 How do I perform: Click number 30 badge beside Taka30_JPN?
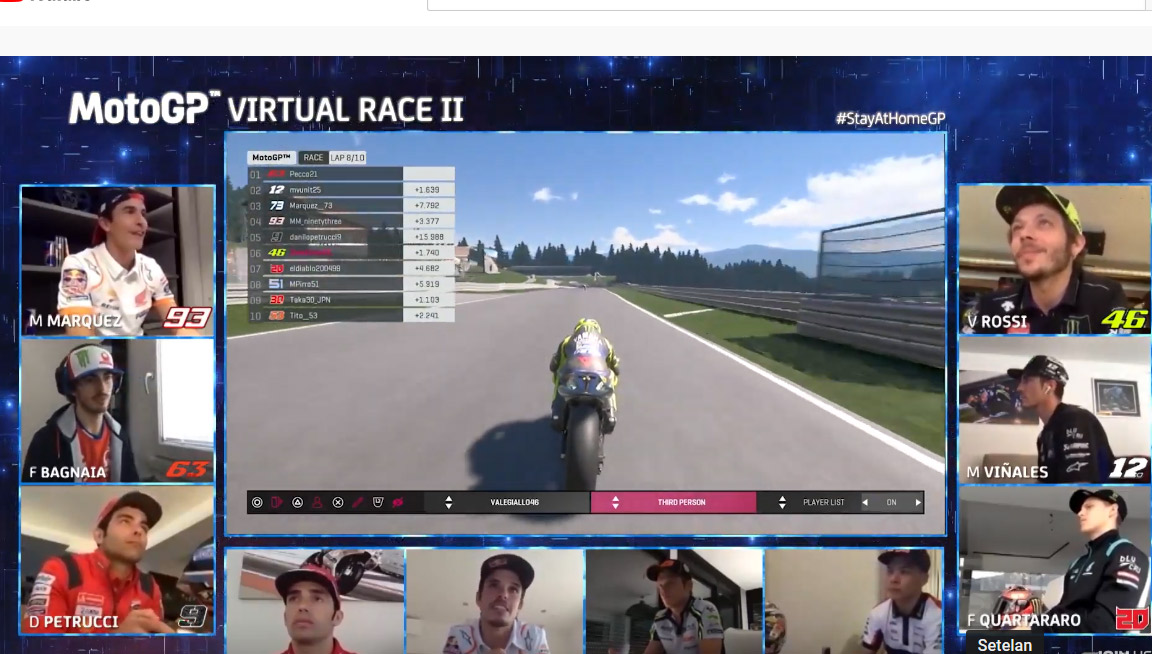[276, 300]
